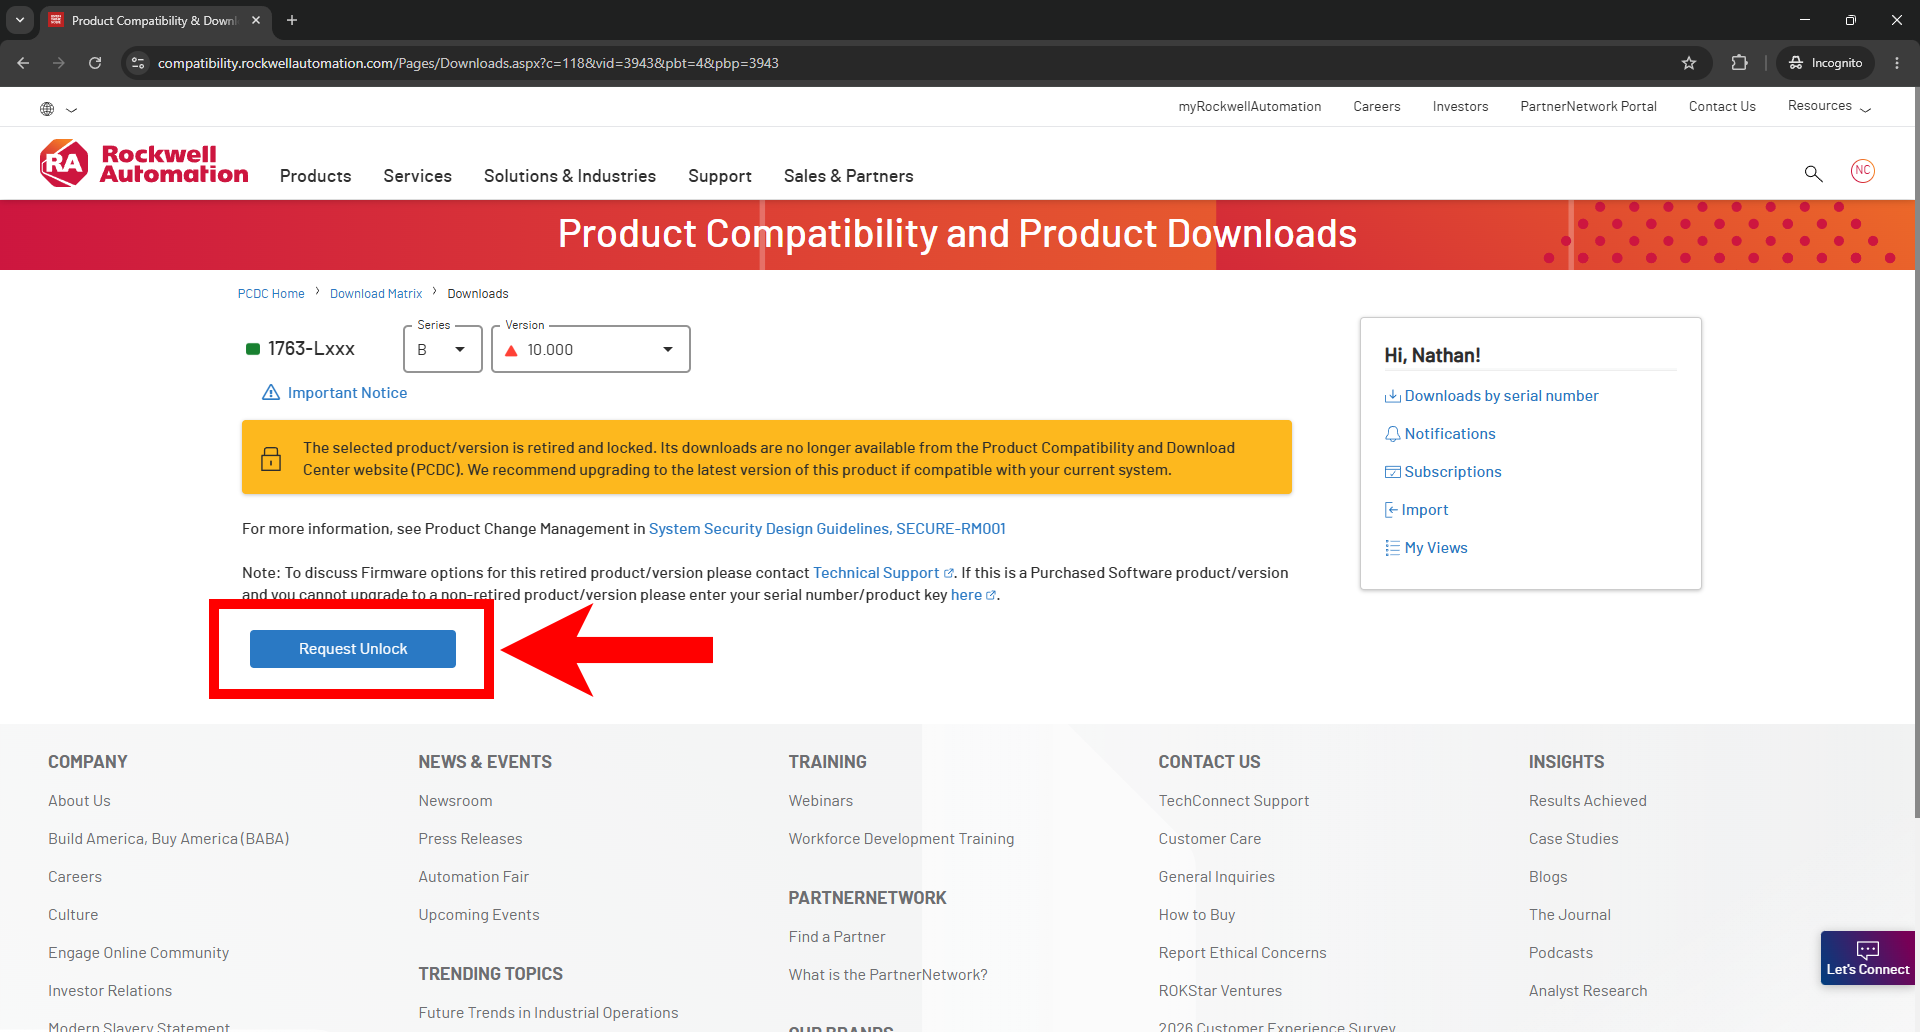The height and width of the screenshot is (1032, 1920).
Task: Reload the page with refresh icon
Action: (x=95, y=63)
